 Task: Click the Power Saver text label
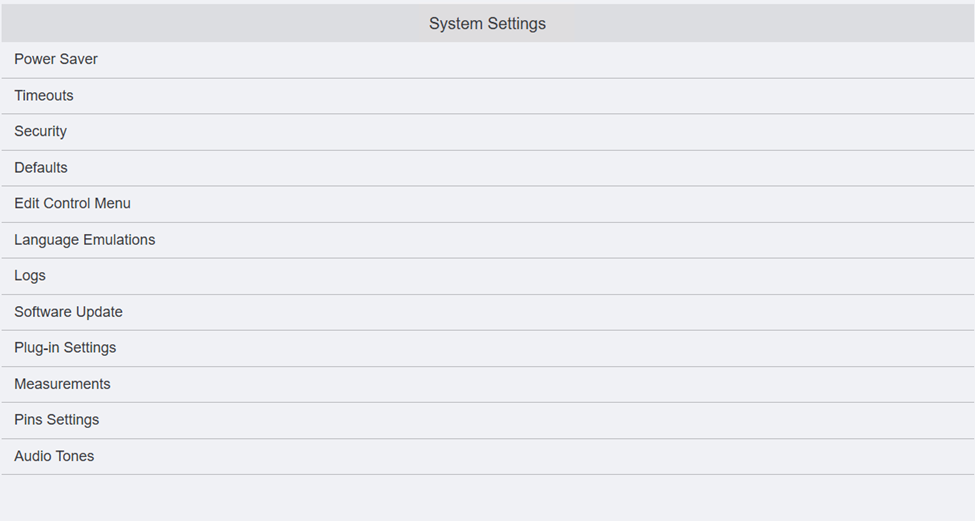[x=56, y=59]
